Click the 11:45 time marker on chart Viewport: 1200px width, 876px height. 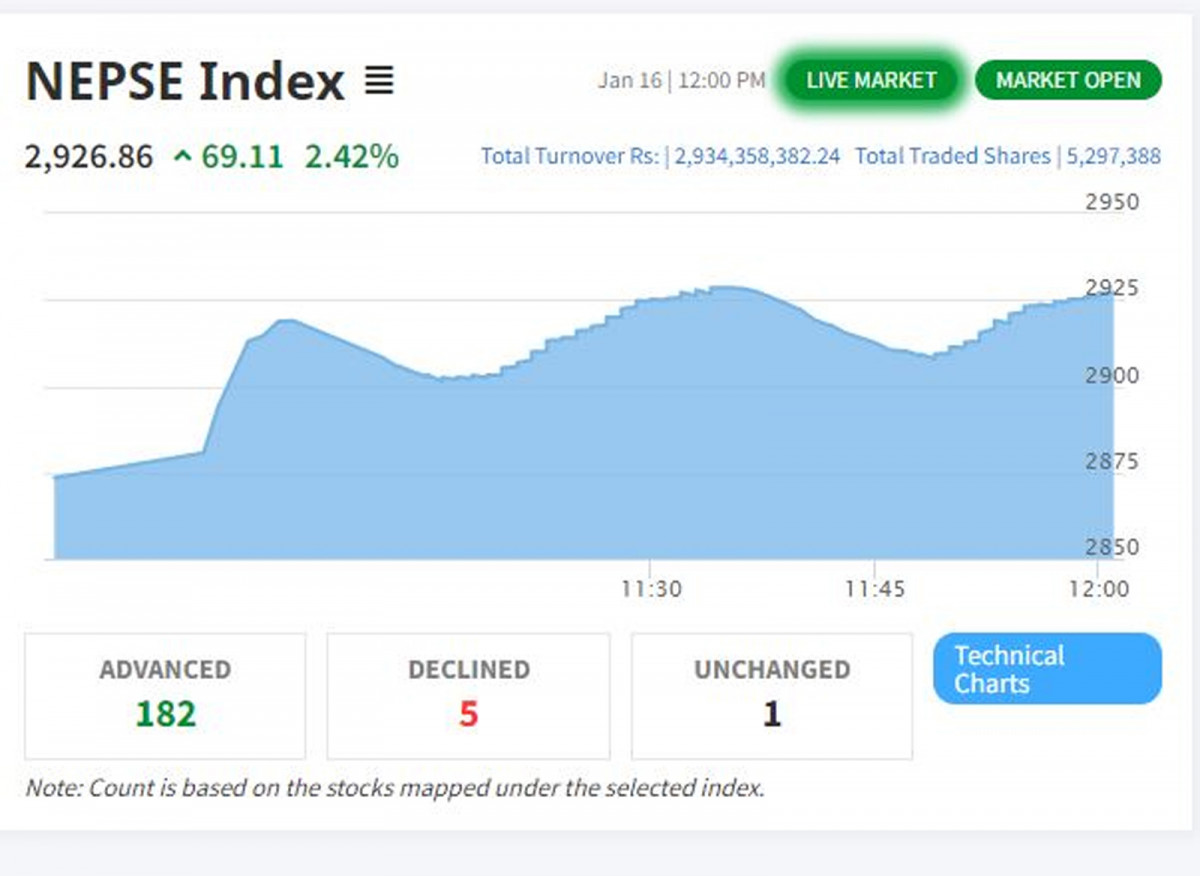pos(874,588)
